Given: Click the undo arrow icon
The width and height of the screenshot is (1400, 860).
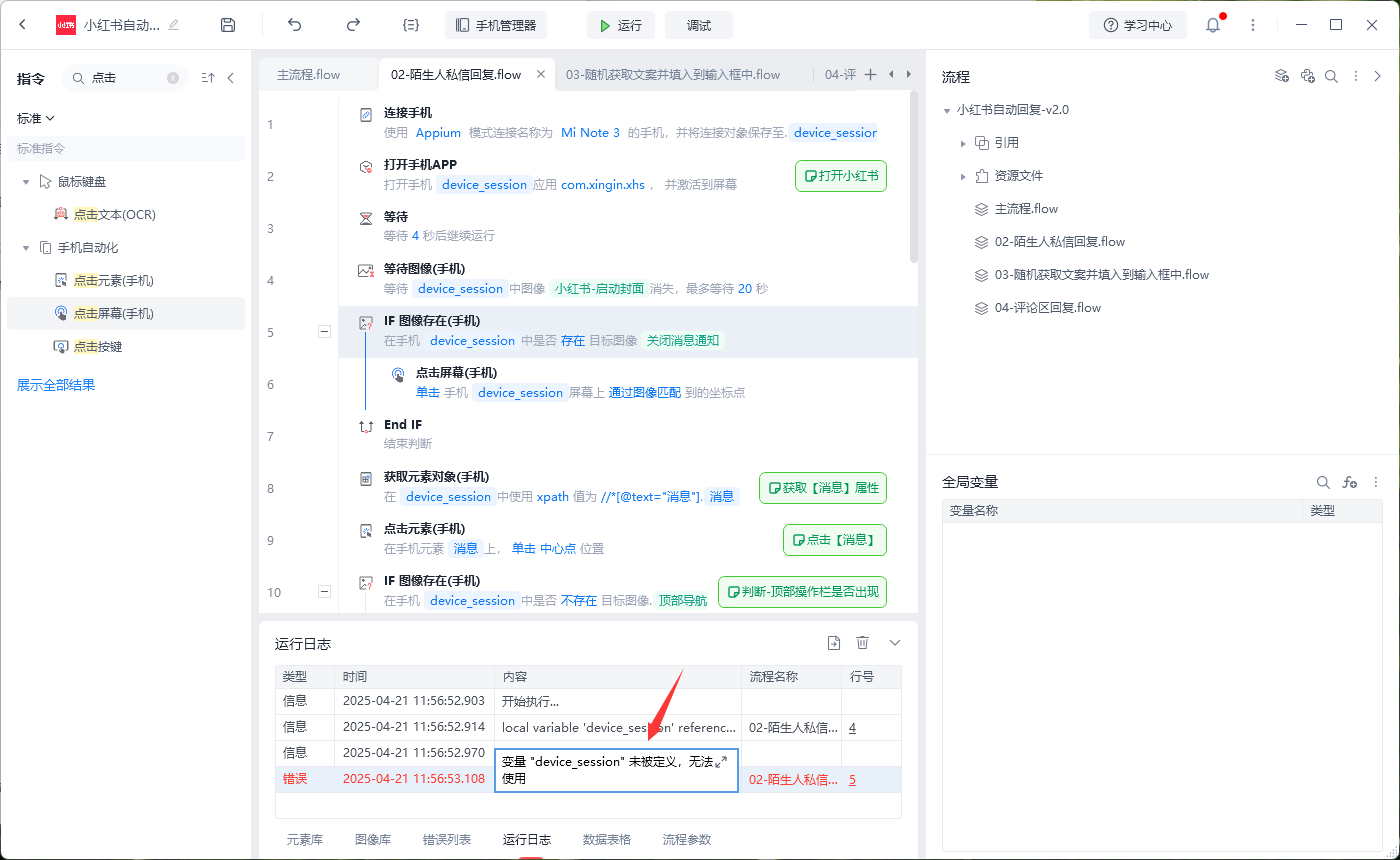Looking at the screenshot, I should (x=294, y=25).
